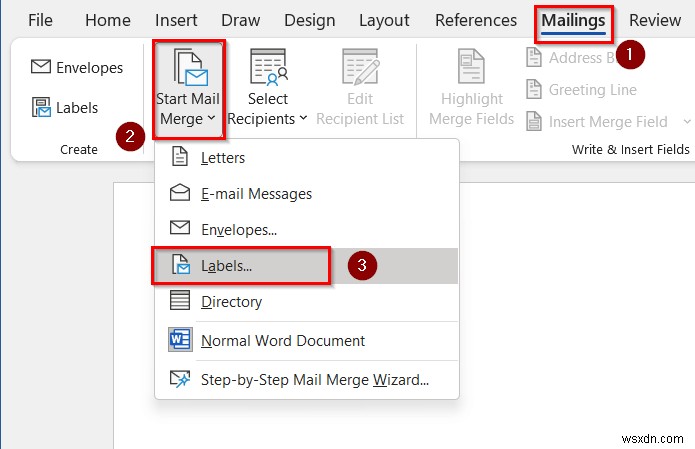Screen dimensions: 695x449
Task: Click the Highlight Merge Fields label
Action: pyautogui.click(x=472, y=109)
